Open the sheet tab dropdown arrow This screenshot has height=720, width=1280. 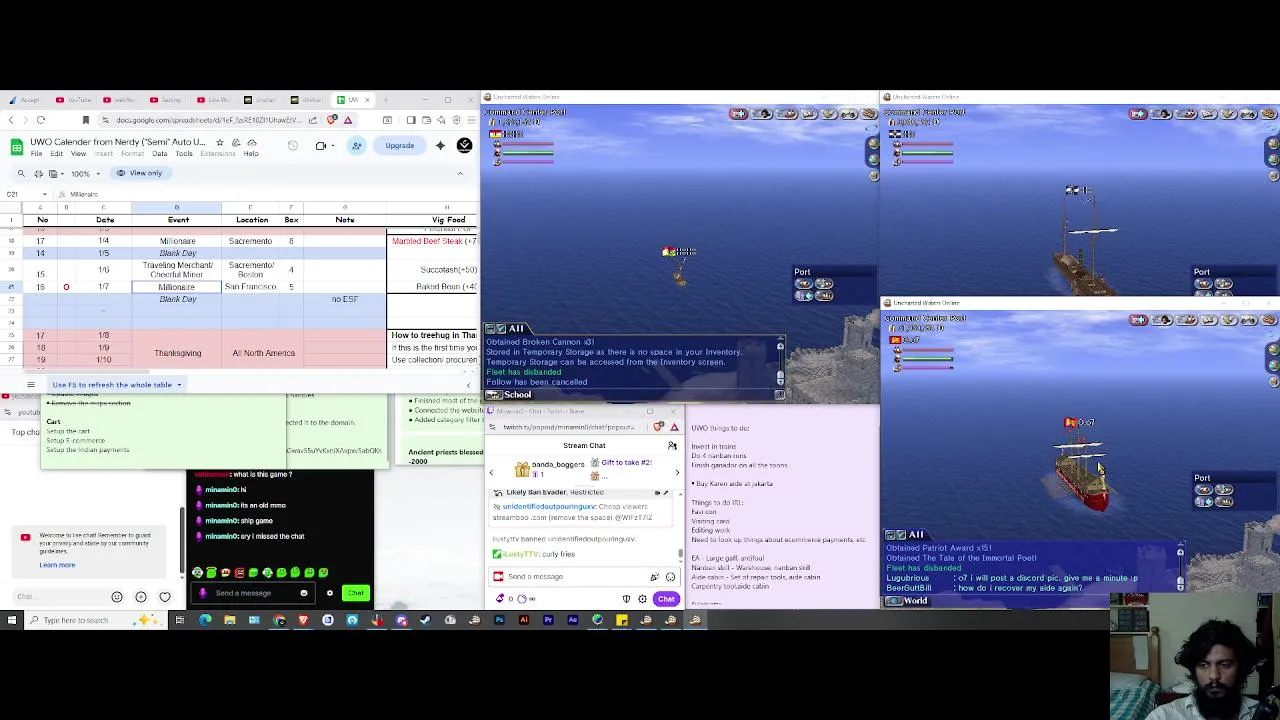(179, 385)
